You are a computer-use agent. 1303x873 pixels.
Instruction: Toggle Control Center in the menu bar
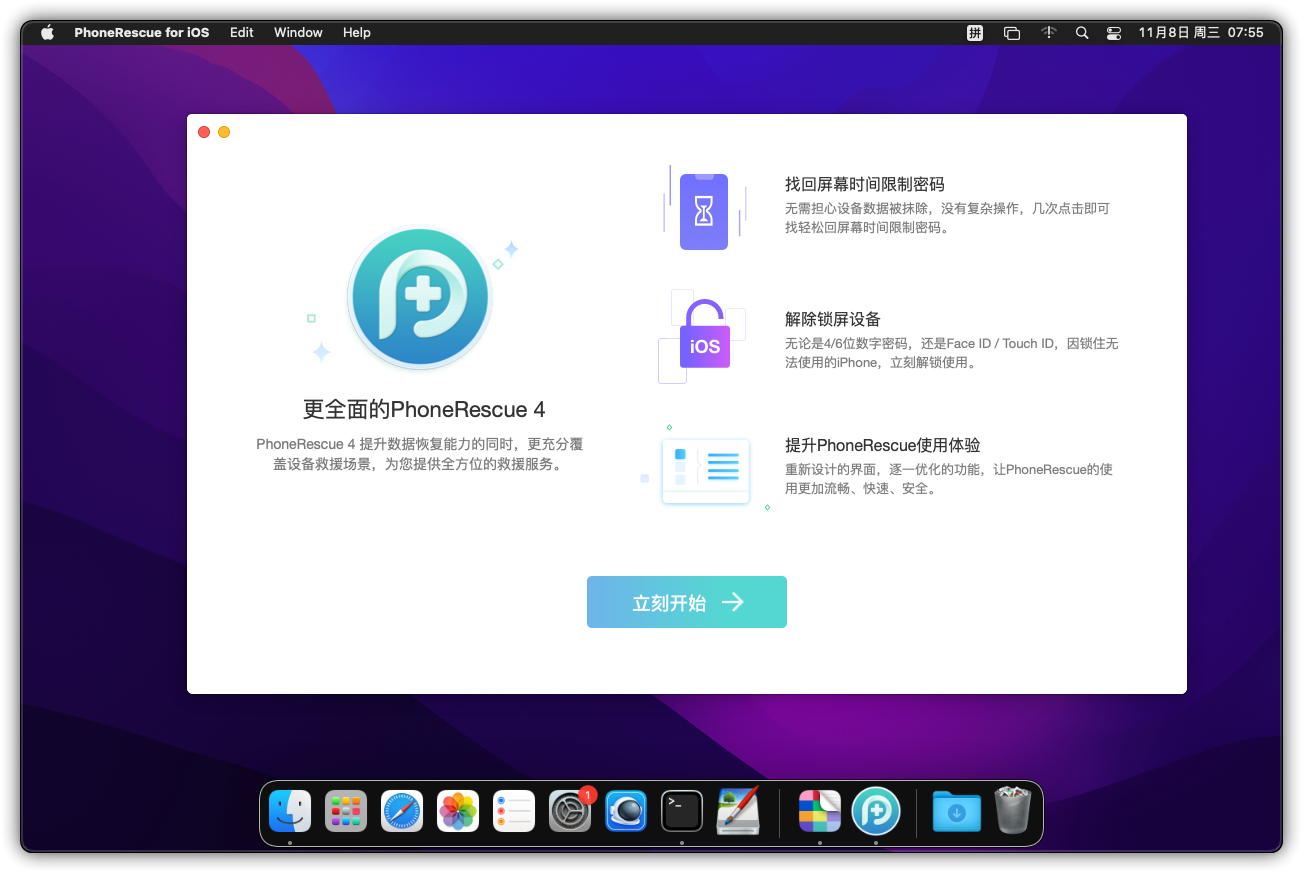pos(1113,32)
